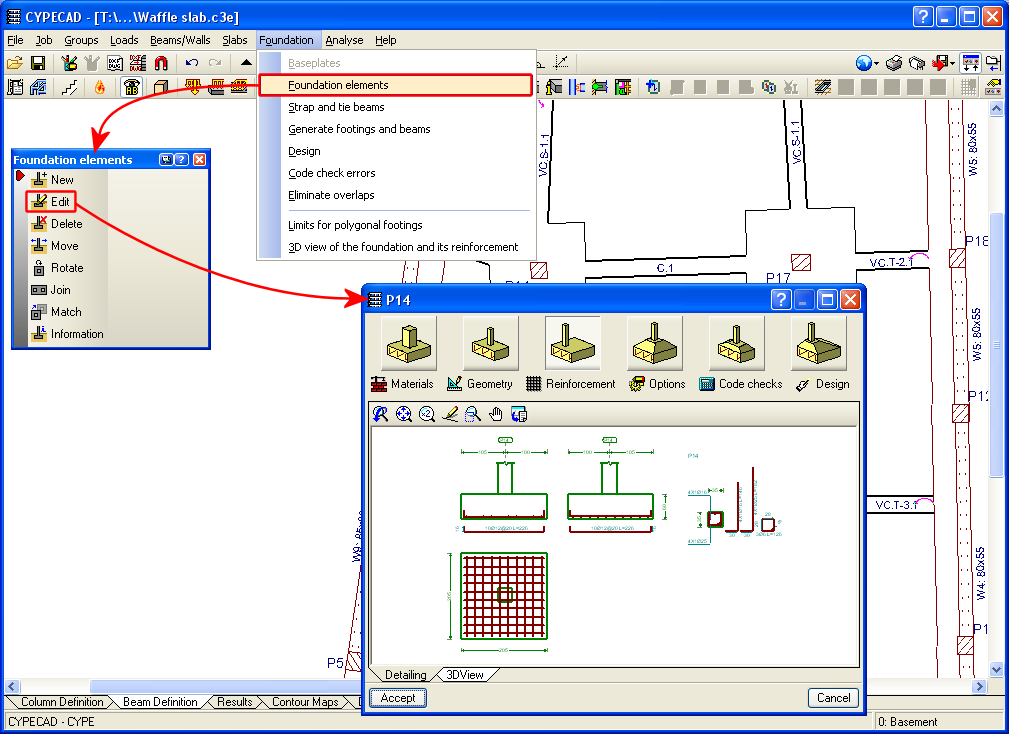This screenshot has height=734, width=1009.
Task: Switch to the Contour Maps tab
Action: tap(305, 702)
